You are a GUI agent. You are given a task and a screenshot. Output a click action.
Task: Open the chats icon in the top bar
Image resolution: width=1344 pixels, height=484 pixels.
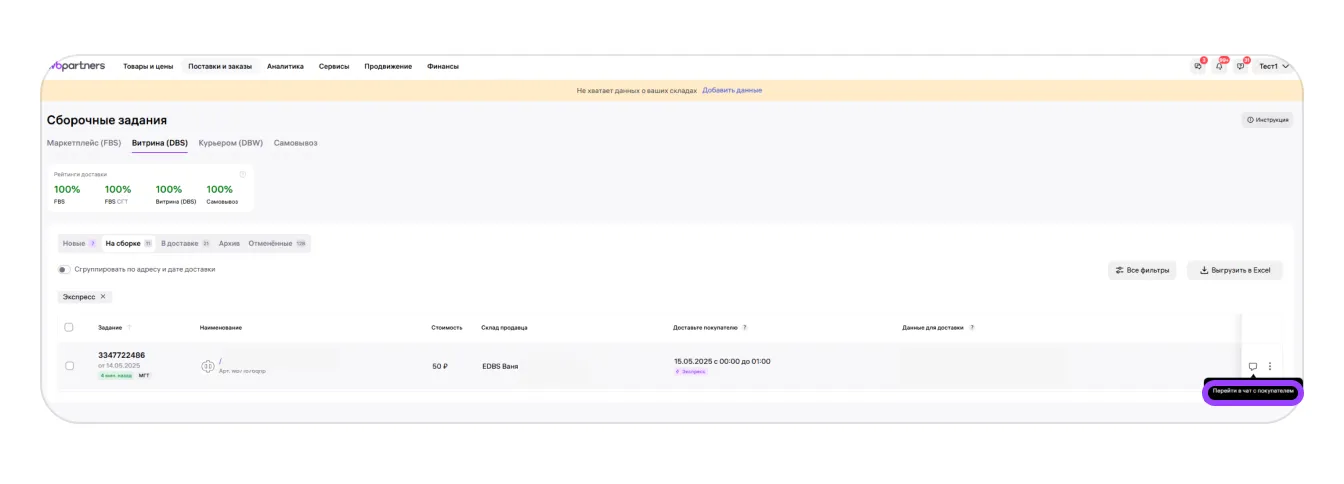click(1198, 66)
